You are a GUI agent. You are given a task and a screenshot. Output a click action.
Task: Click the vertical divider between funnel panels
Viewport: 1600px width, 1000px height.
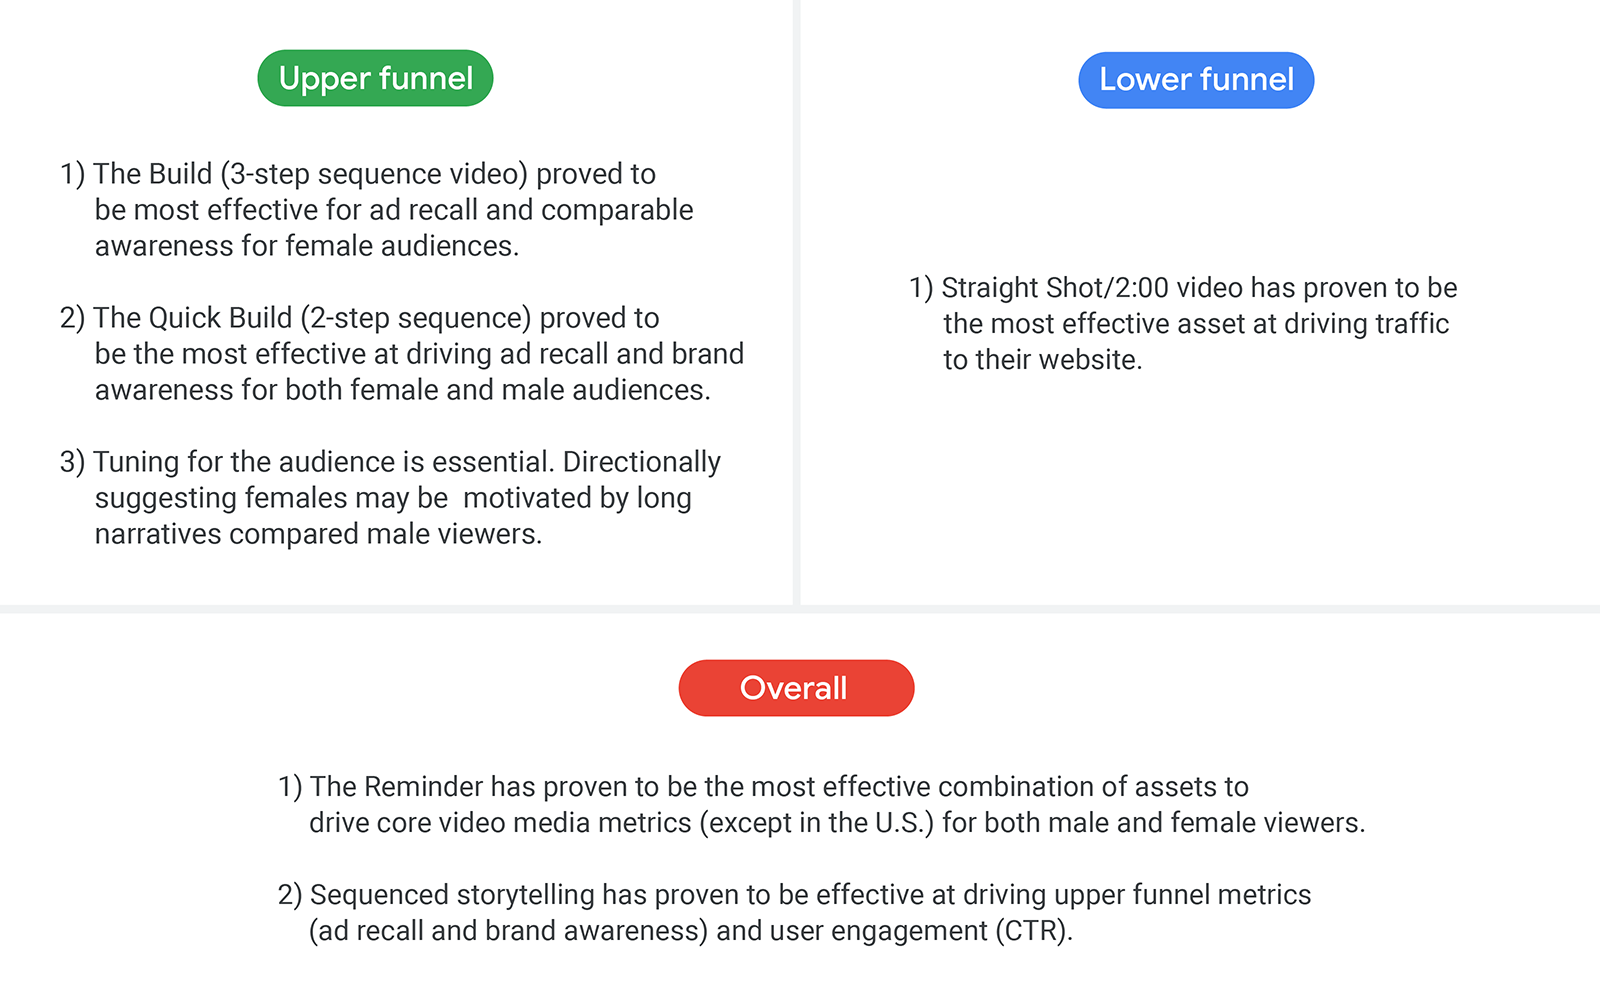tap(797, 302)
